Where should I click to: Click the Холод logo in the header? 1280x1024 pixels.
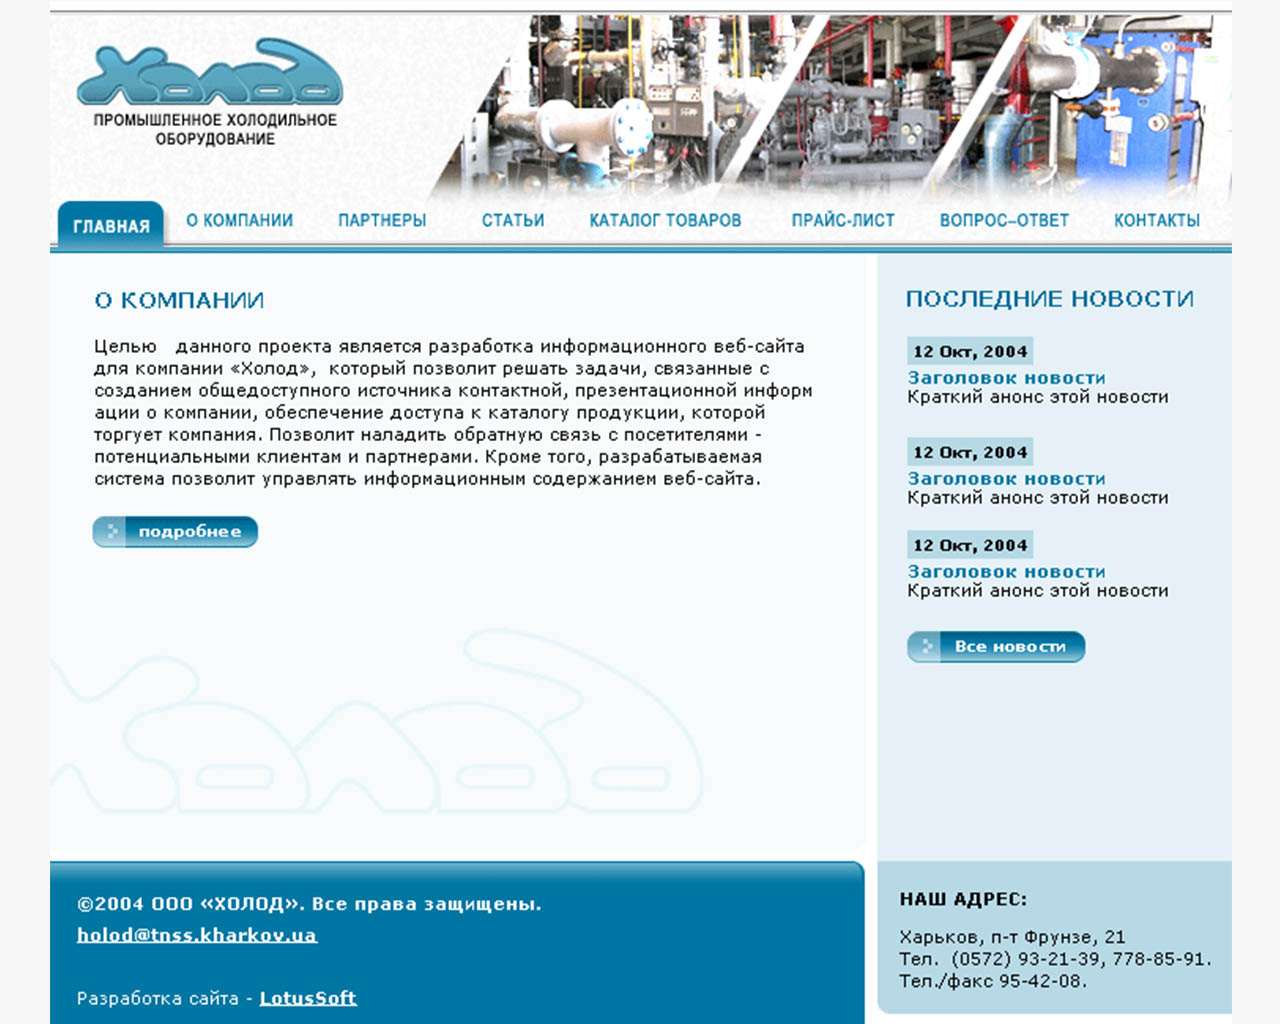tap(210, 72)
